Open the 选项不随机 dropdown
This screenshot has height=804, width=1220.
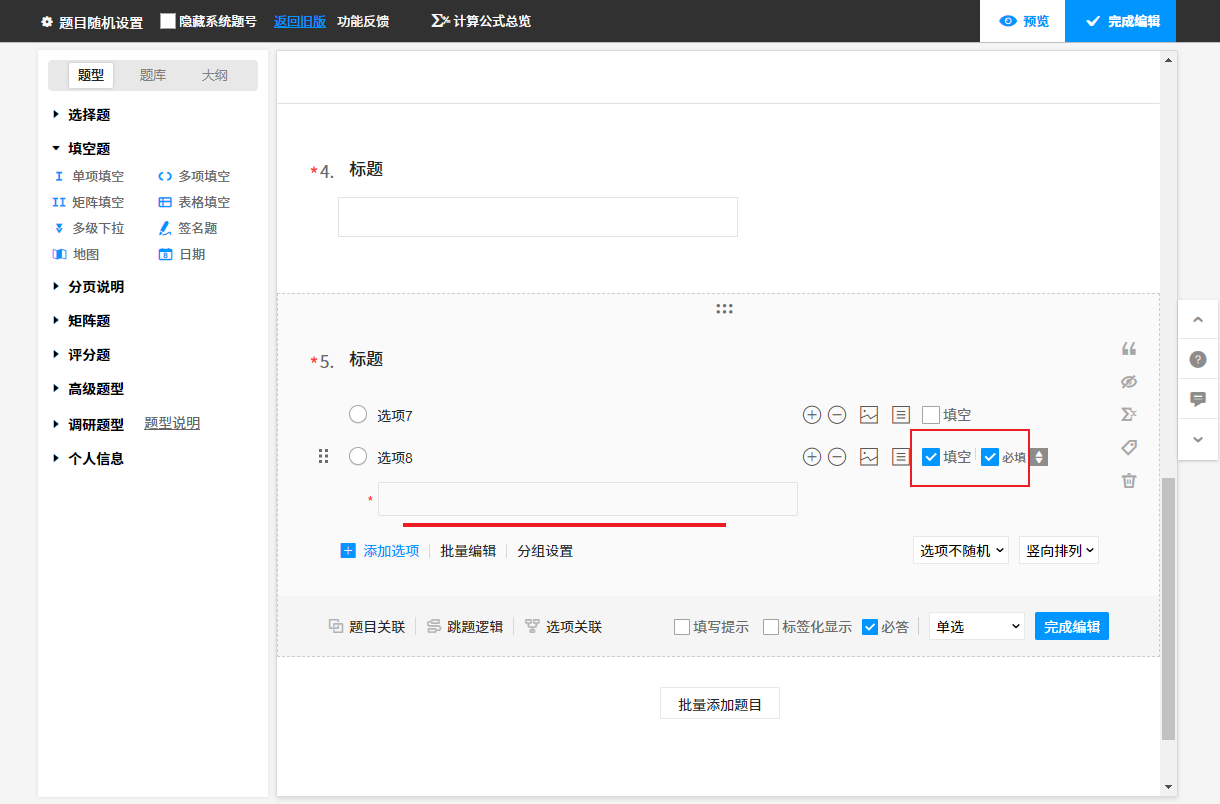click(x=960, y=550)
